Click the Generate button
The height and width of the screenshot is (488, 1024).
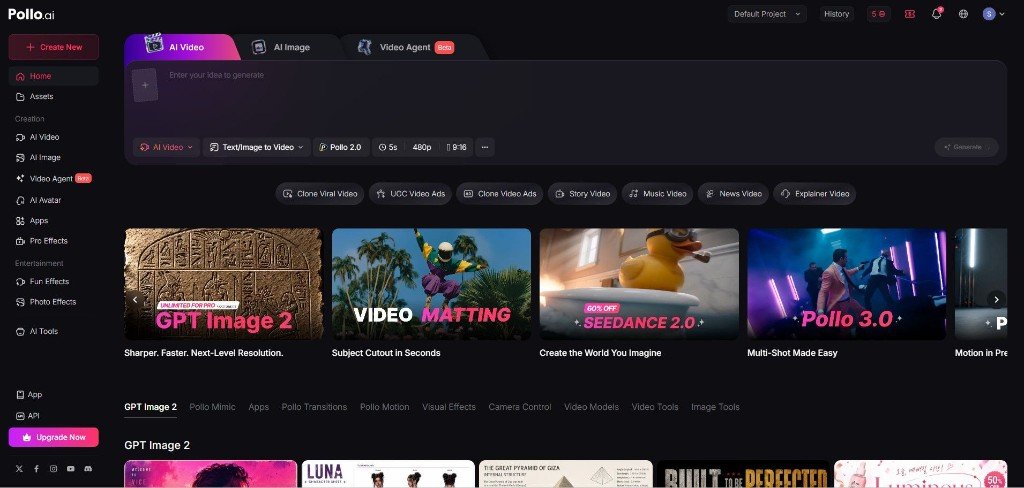967,147
